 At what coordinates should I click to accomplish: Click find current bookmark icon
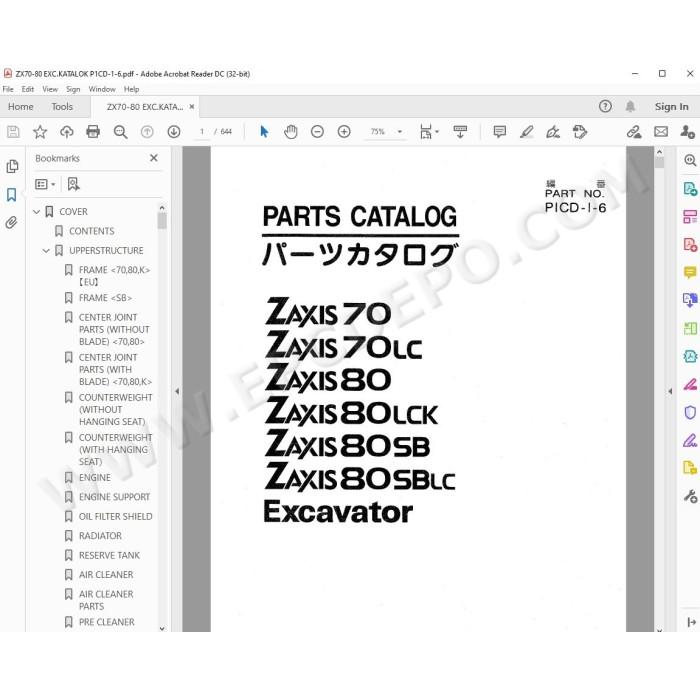coord(73,184)
